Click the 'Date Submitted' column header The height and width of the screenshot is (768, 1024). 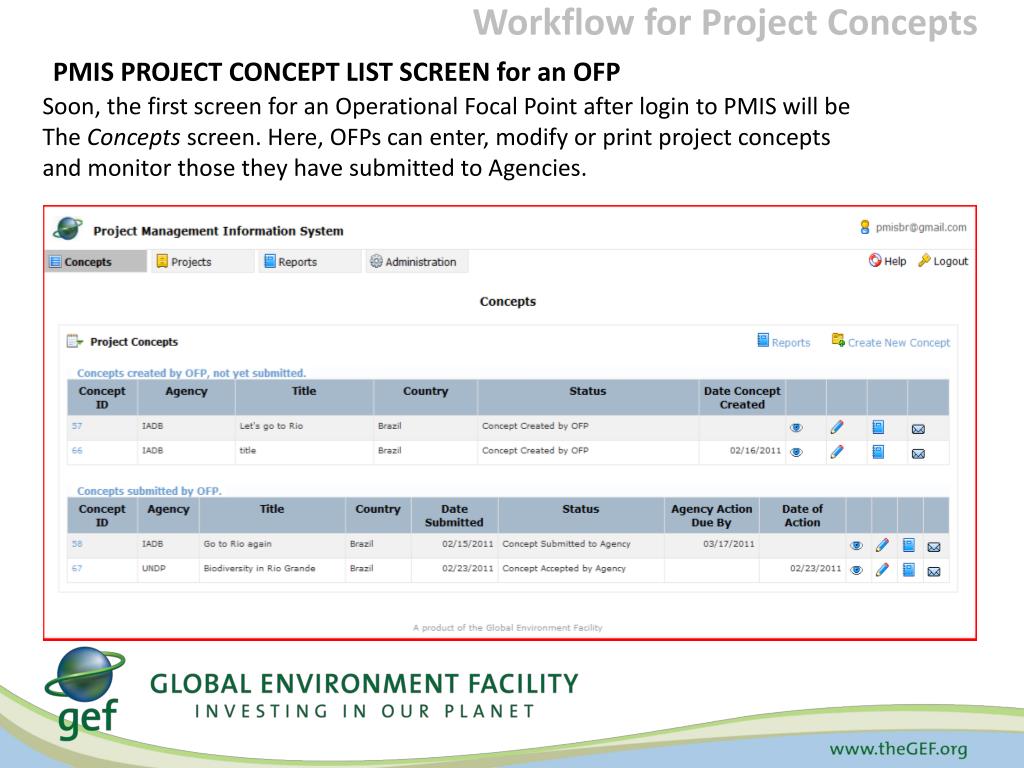454,515
